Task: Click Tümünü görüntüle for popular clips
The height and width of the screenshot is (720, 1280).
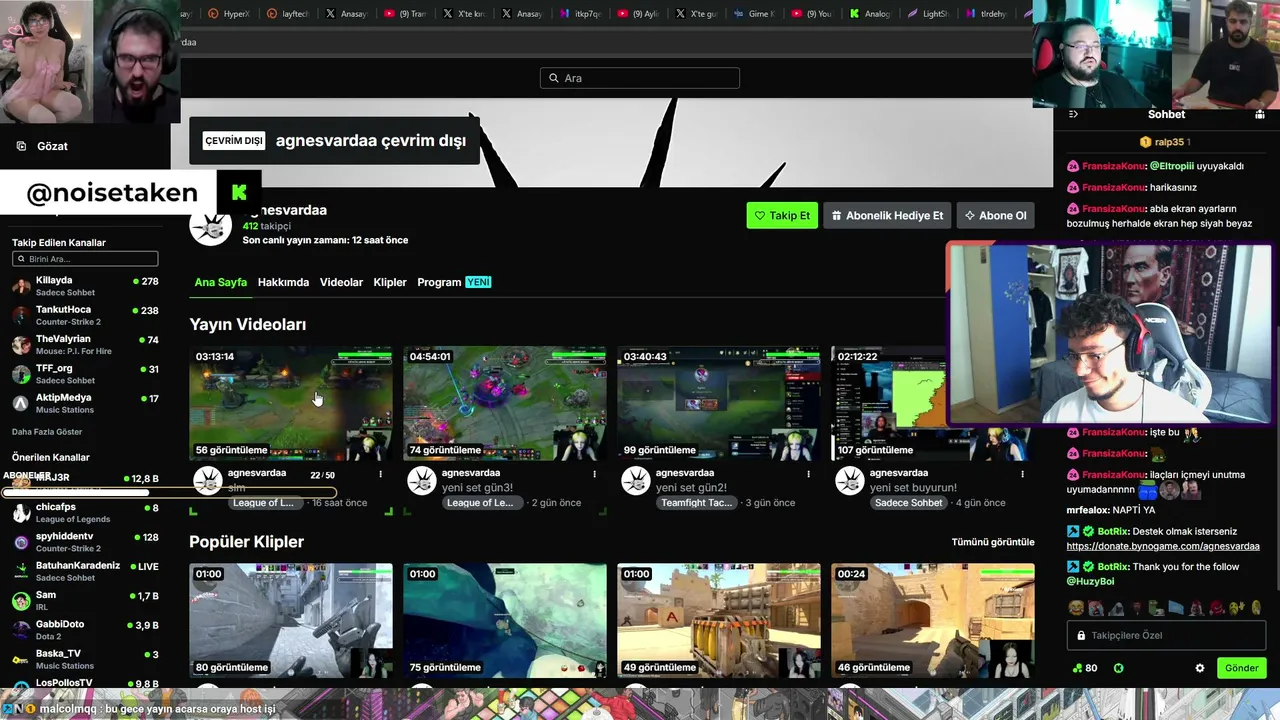Action: click(993, 542)
